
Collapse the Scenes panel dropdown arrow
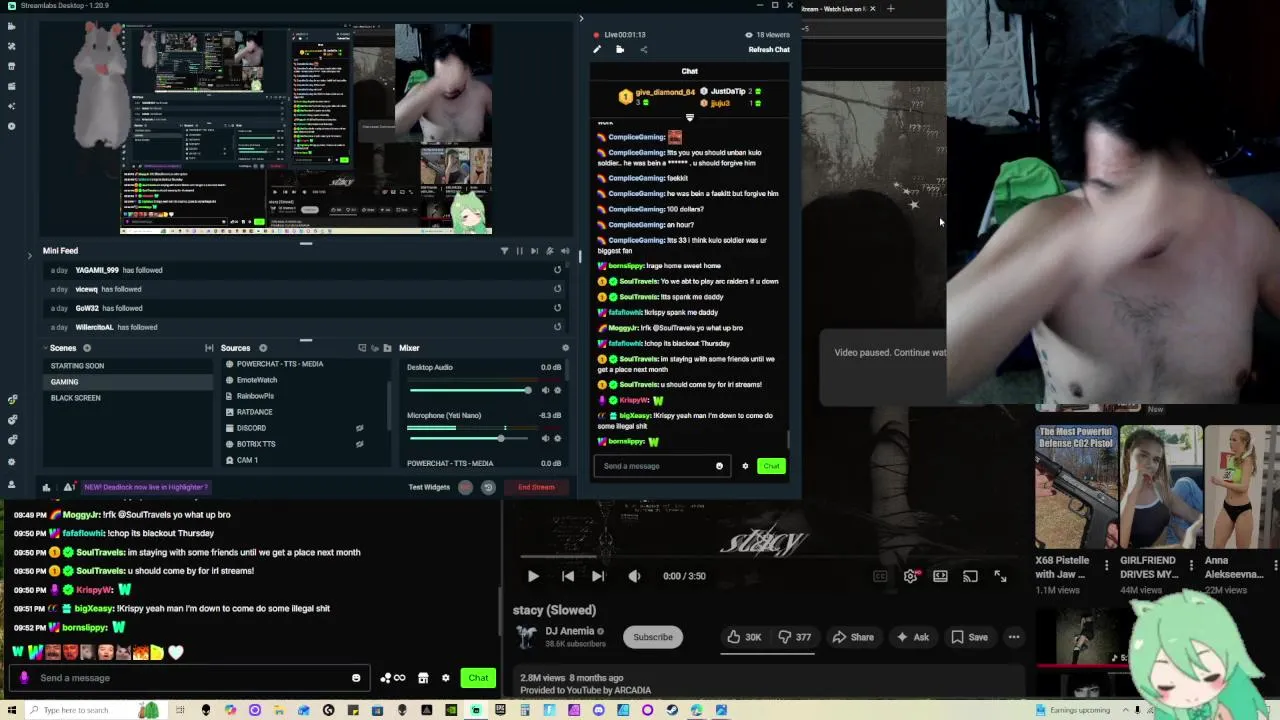click(45, 348)
